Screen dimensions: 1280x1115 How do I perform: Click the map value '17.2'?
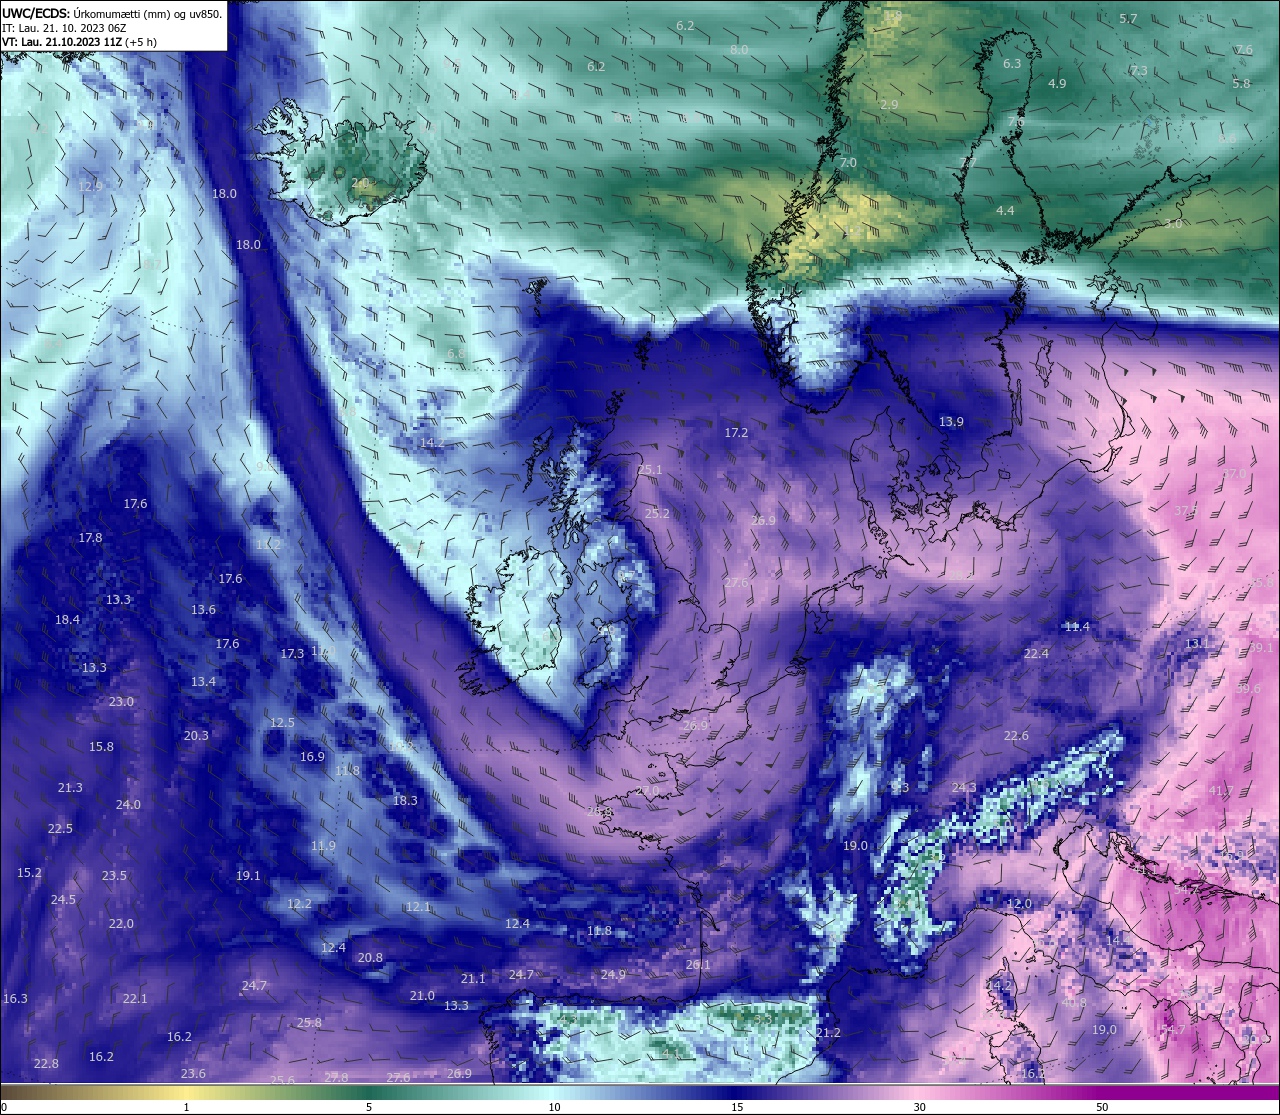click(x=736, y=433)
